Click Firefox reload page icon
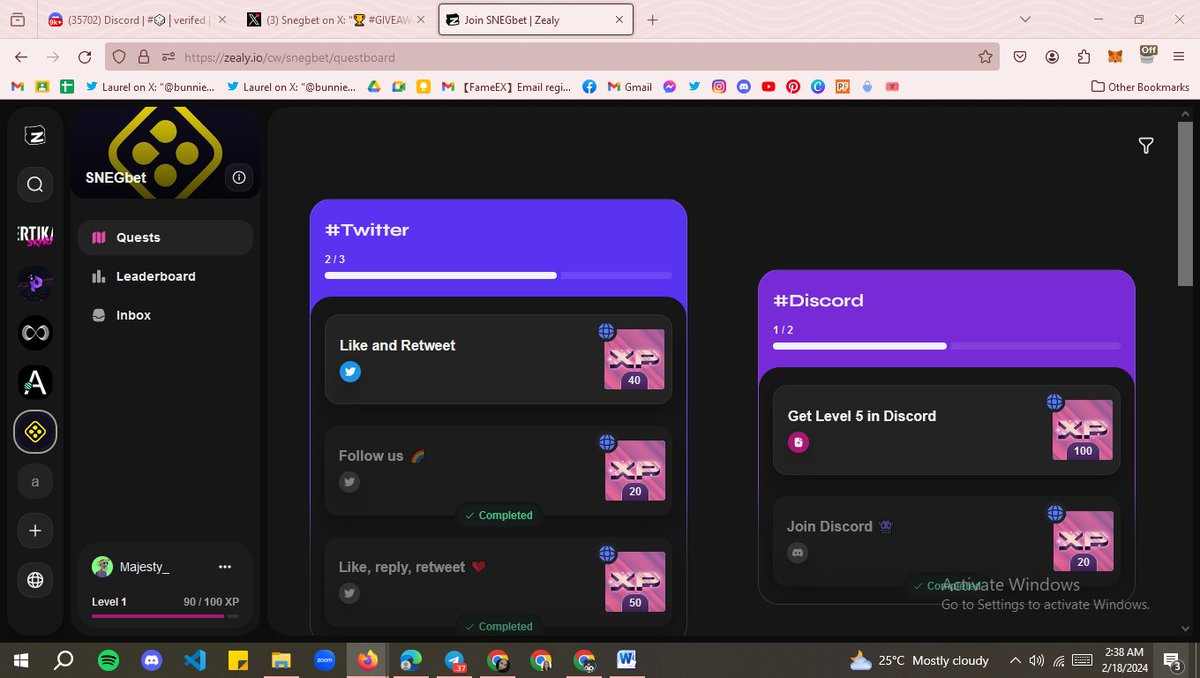Image resolution: width=1200 pixels, height=678 pixels. [x=84, y=57]
